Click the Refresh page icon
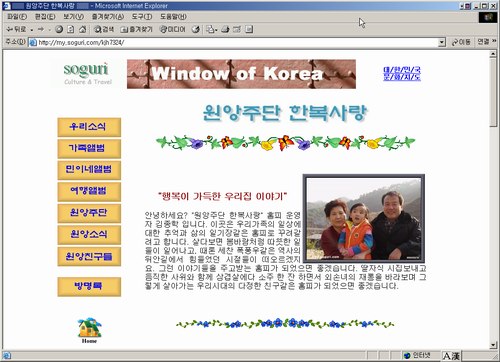The image size is (500, 362). point(71,29)
